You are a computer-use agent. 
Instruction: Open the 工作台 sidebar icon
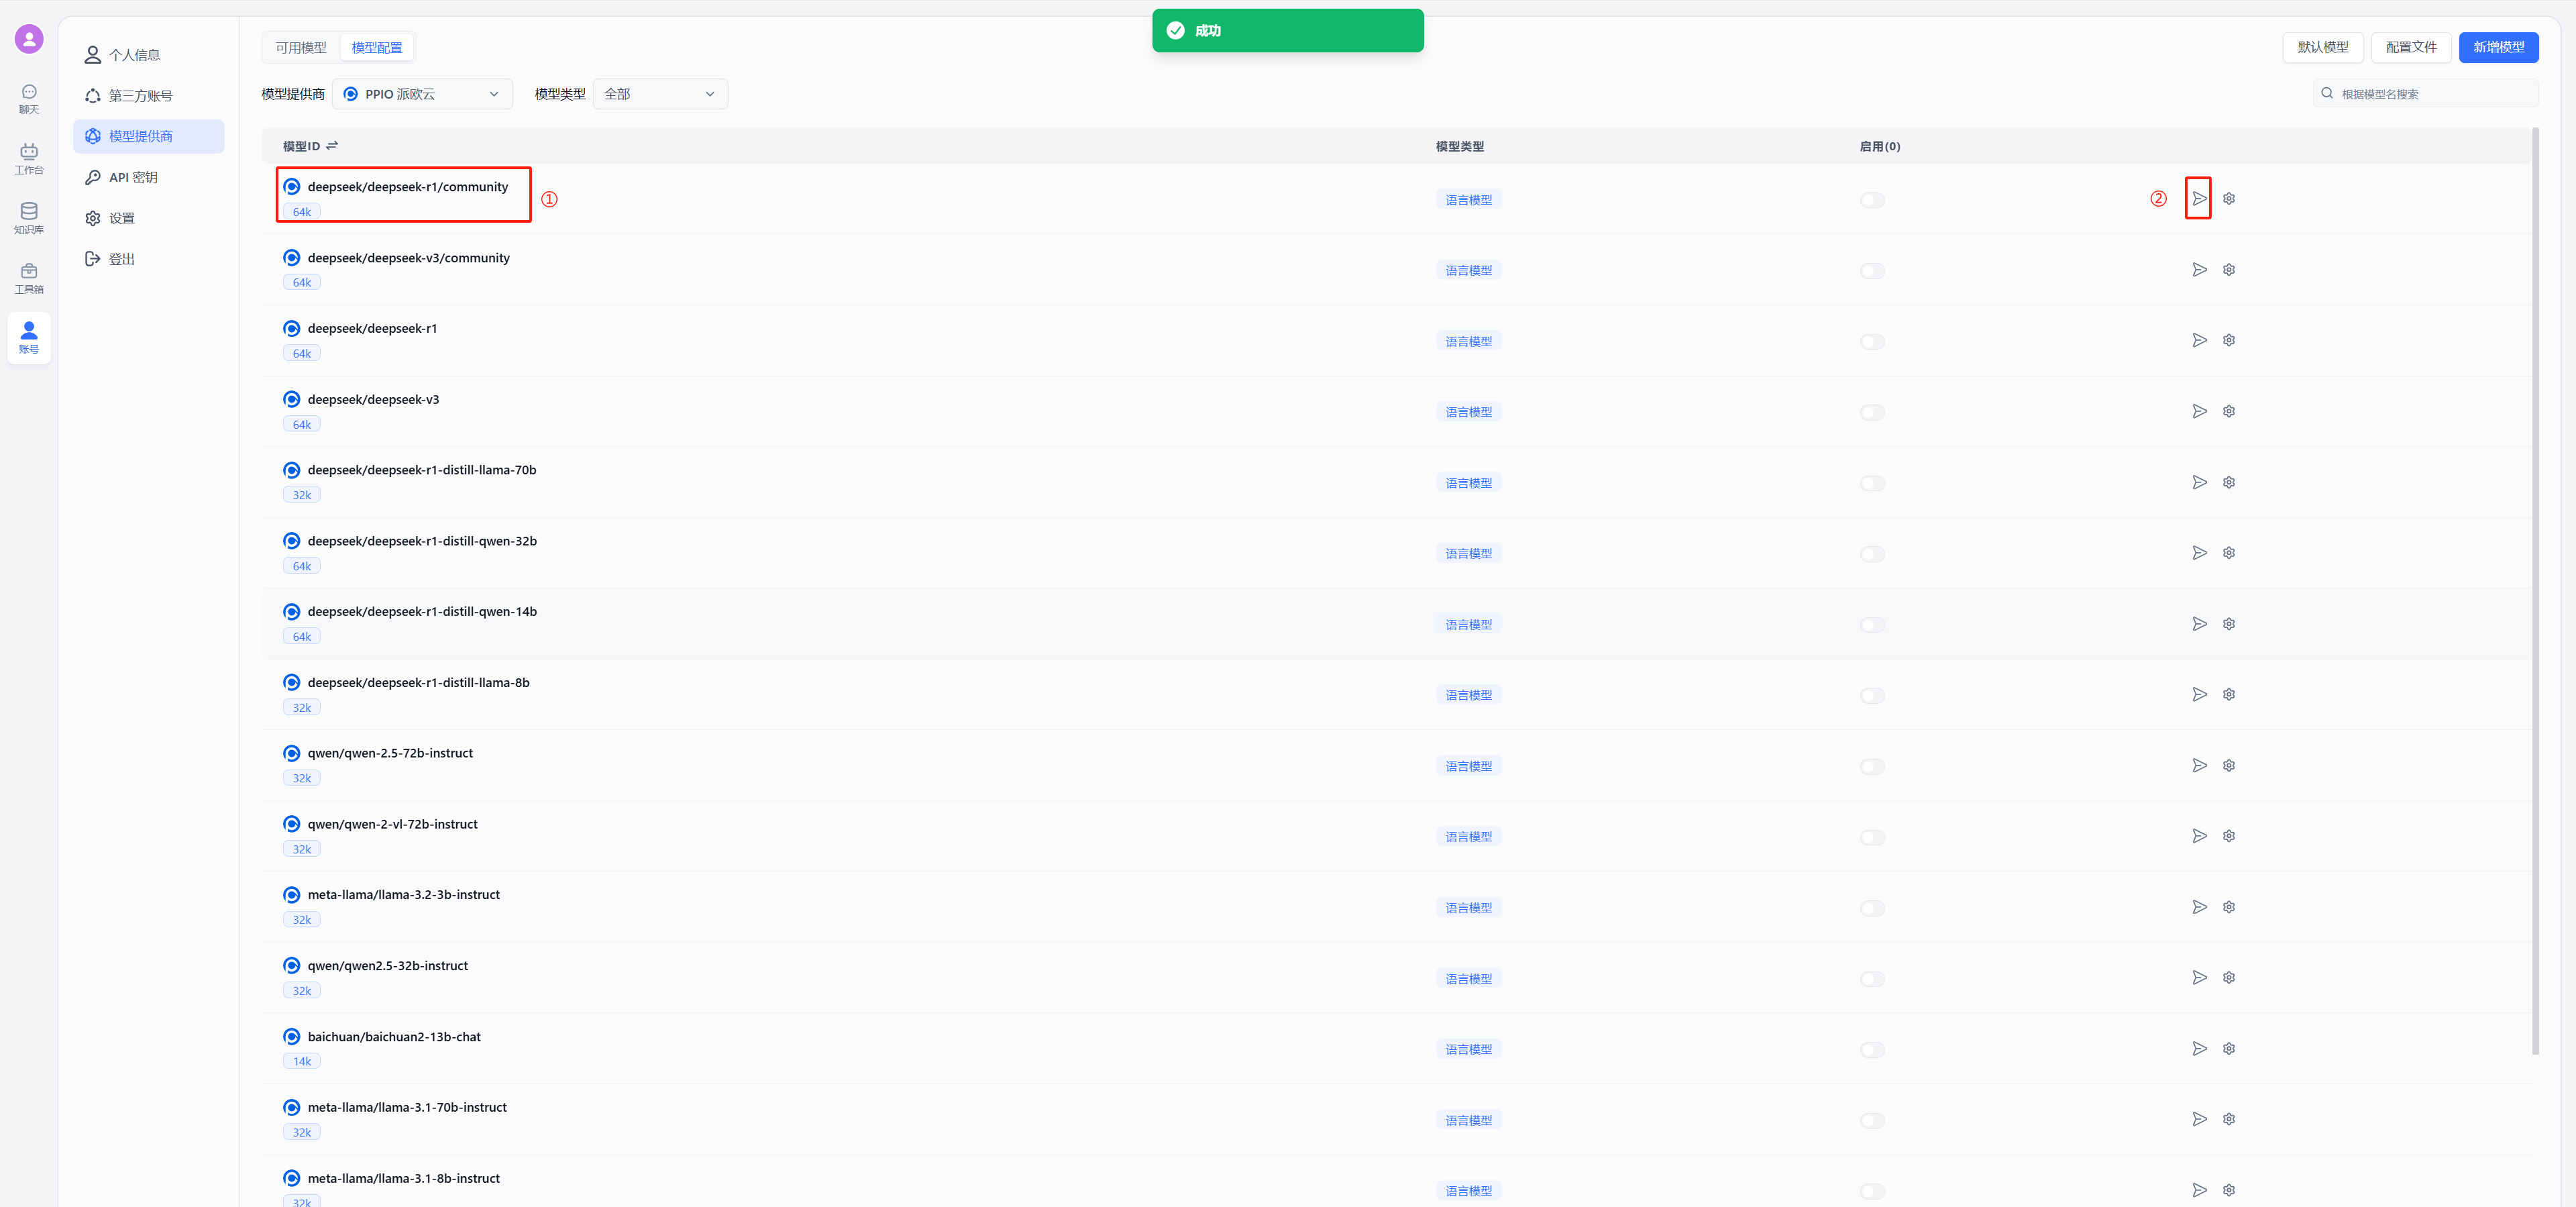click(29, 158)
